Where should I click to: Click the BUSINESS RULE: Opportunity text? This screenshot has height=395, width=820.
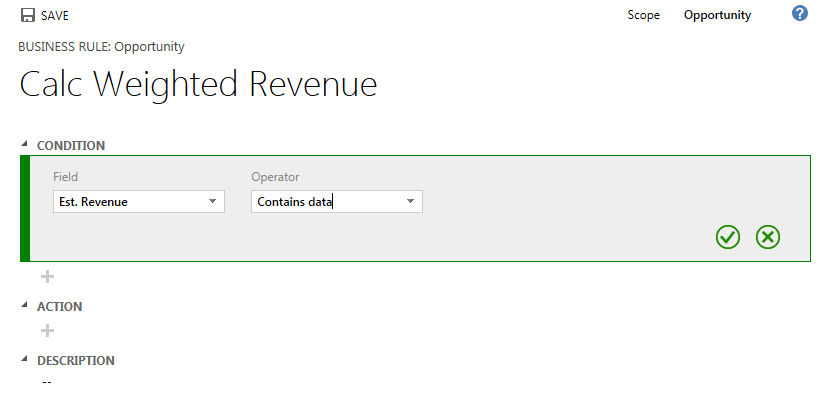(x=101, y=47)
